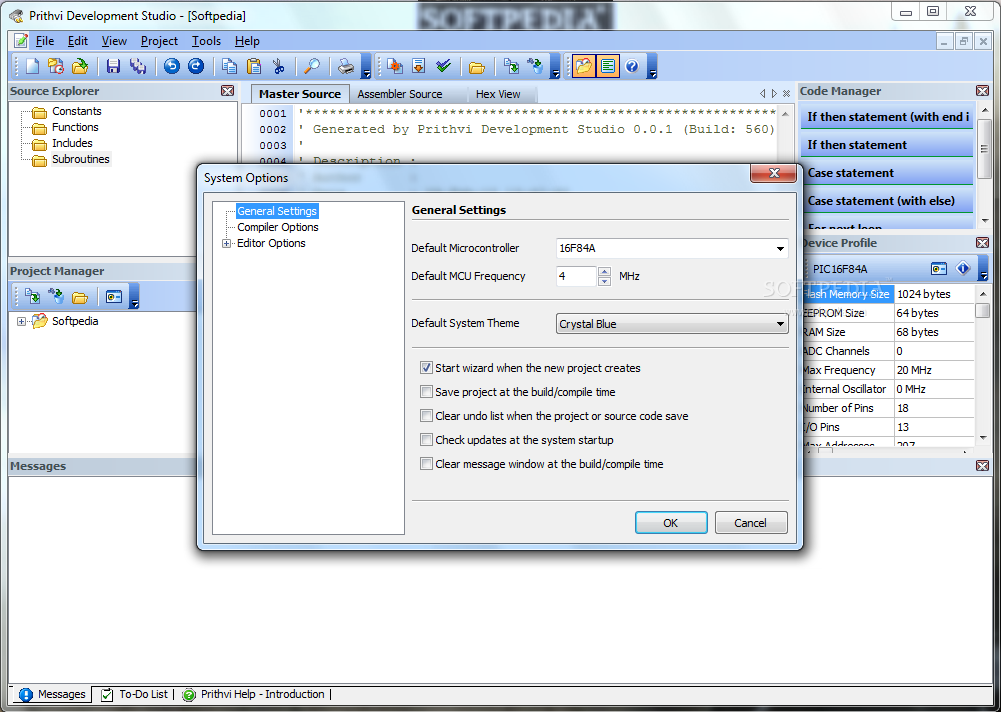
Task: Switch to the Assembler Source tab
Action: 400,95
